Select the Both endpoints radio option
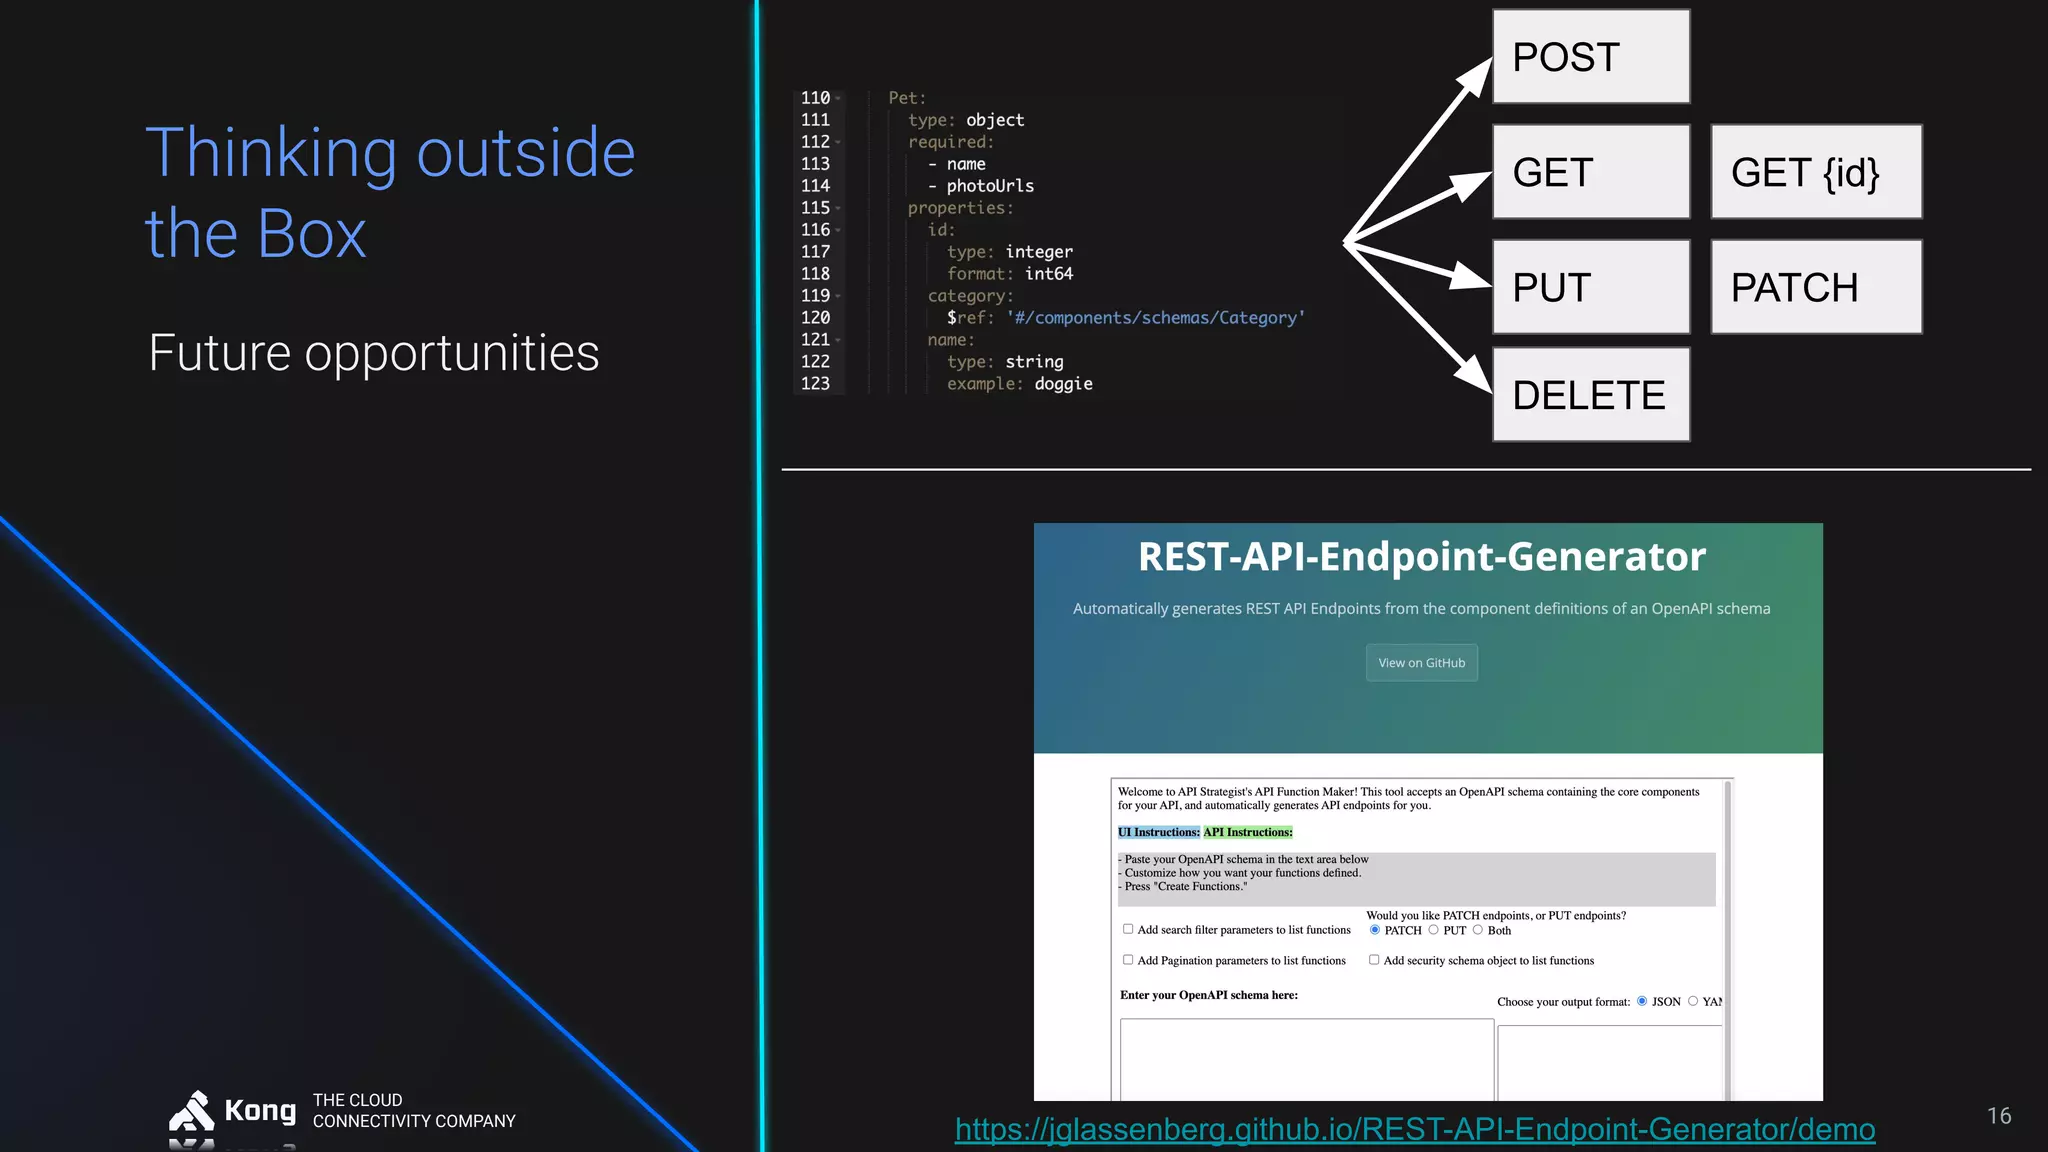 [1477, 930]
